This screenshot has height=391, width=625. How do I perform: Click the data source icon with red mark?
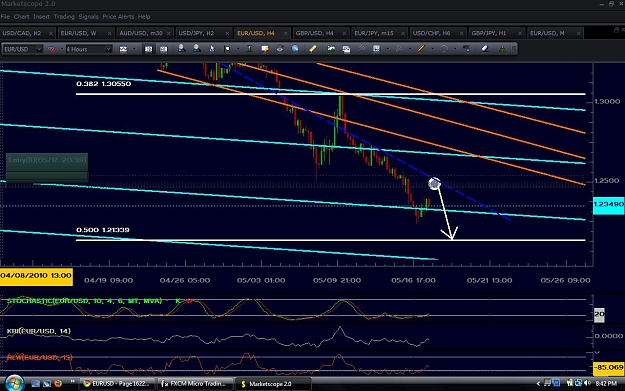51,49
